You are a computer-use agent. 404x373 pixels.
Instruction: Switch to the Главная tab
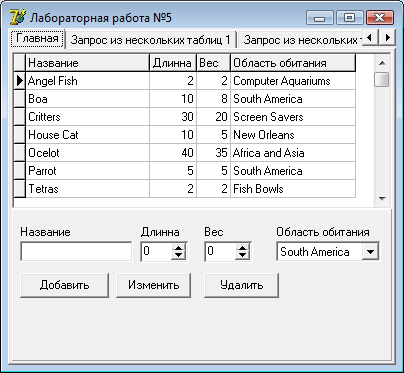37,39
